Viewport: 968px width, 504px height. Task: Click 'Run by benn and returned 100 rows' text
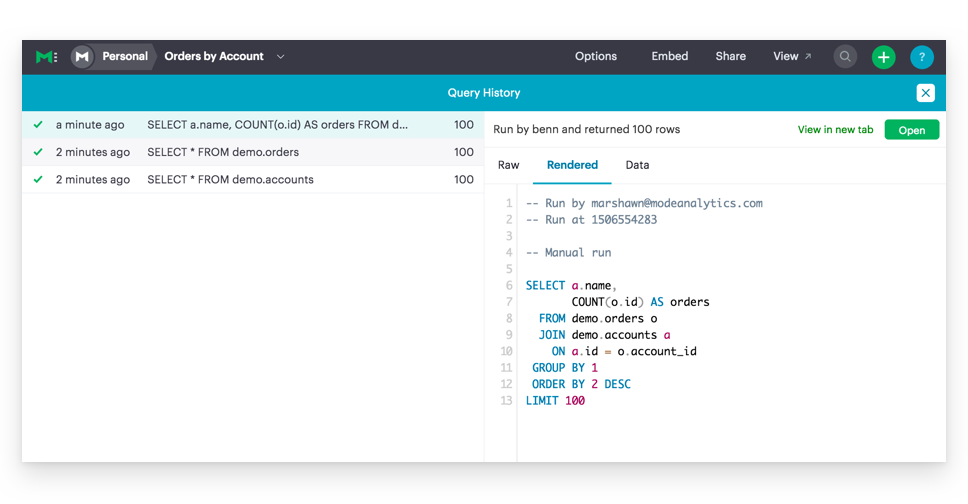586,129
